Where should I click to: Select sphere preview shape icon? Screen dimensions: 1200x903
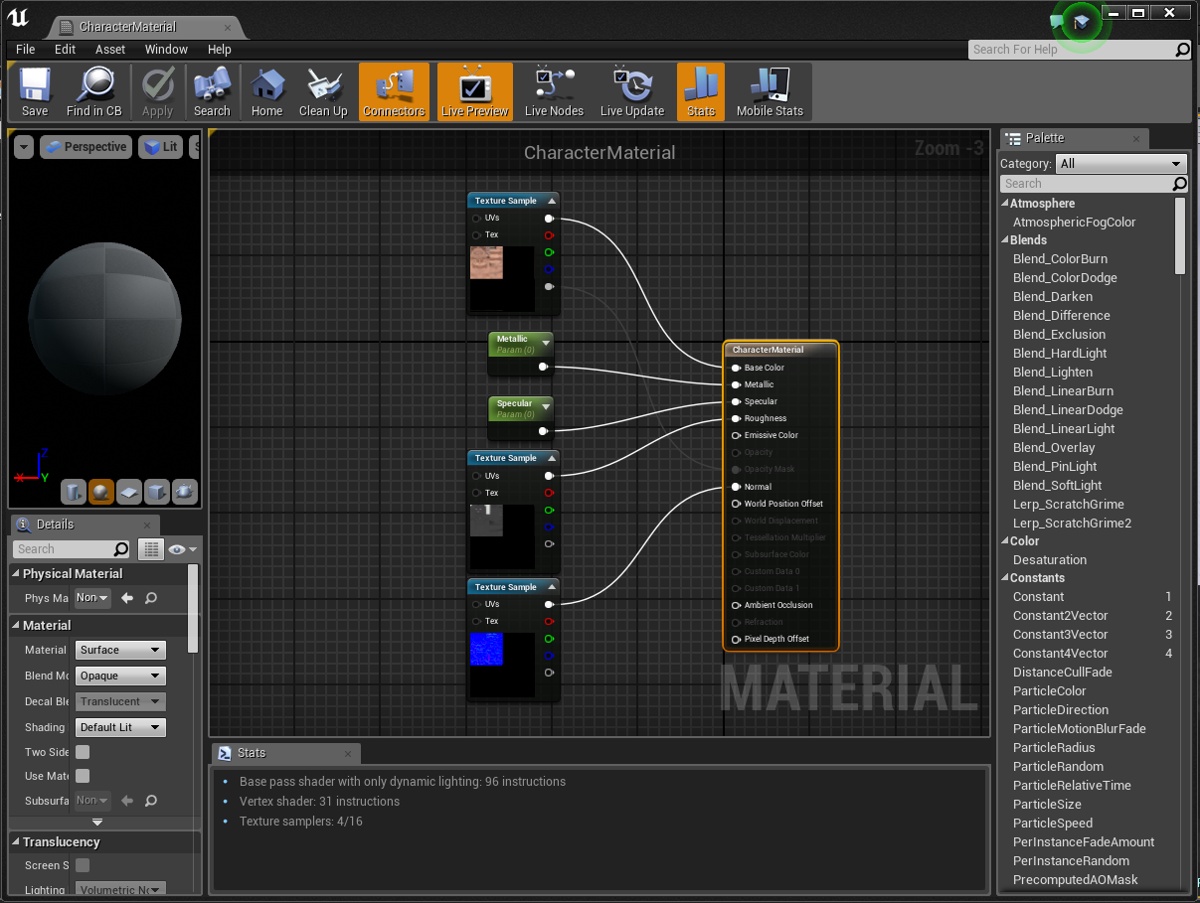click(x=101, y=492)
